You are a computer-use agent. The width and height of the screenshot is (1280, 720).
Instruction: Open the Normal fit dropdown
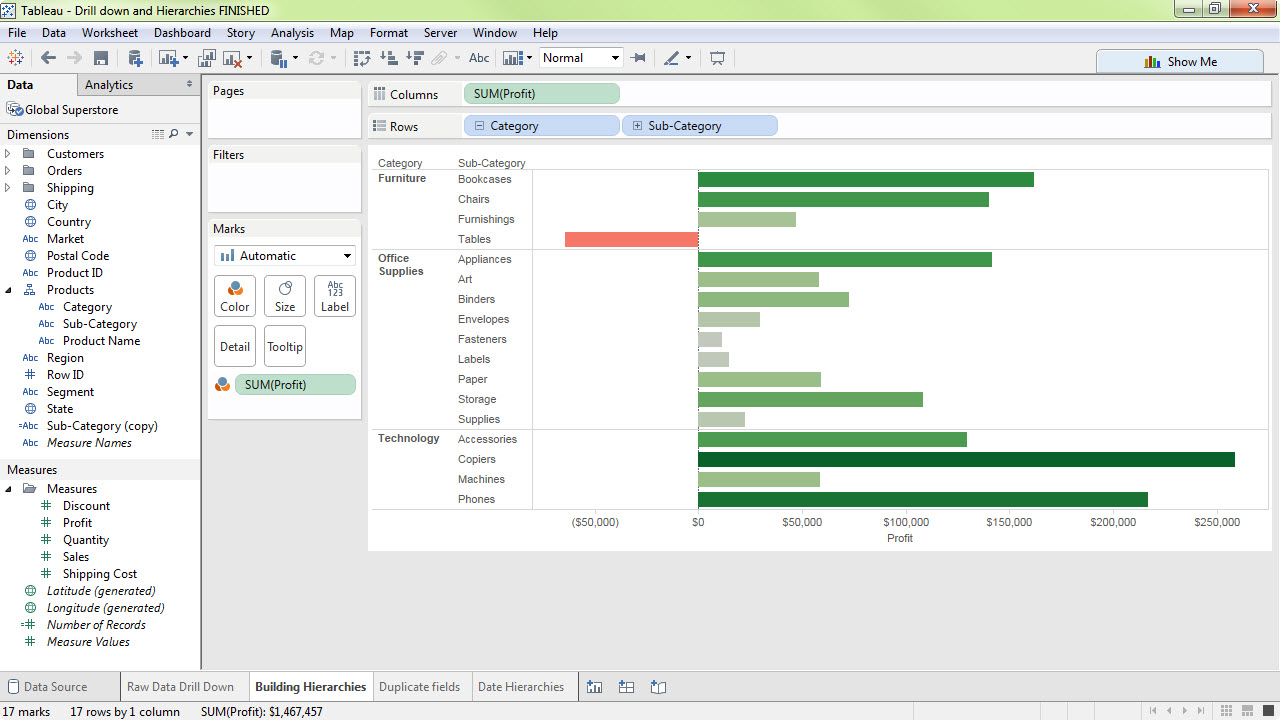tap(581, 58)
